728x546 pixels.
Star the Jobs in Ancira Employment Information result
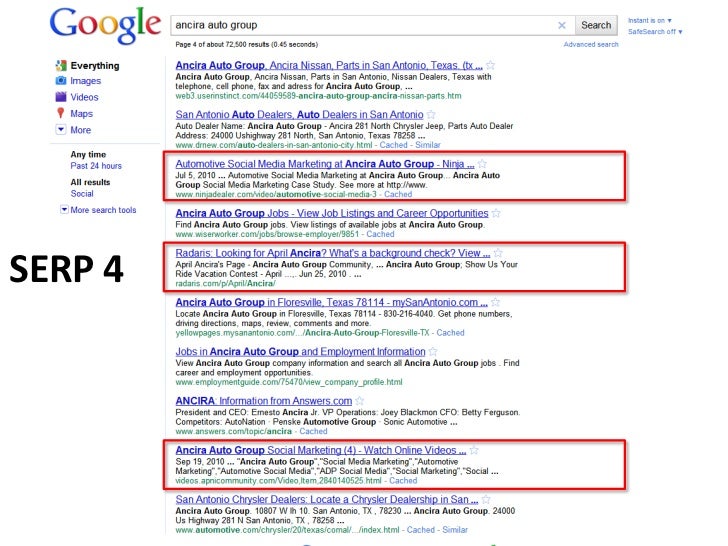pyautogui.click(x=433, y=351)
